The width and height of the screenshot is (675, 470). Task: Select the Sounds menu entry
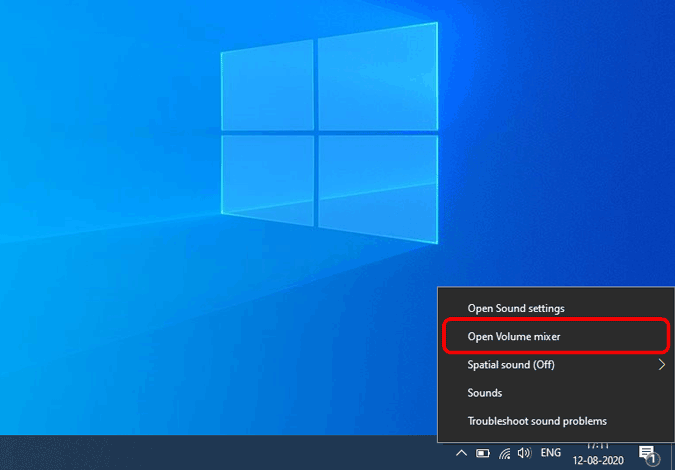coord(485,393)
